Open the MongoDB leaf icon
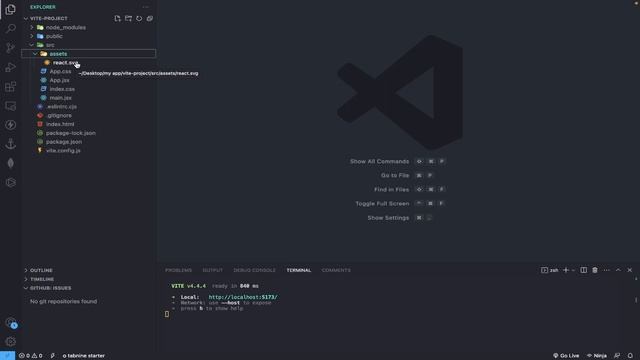This screenshot has width=640, height=360. (x=11, y=163)
